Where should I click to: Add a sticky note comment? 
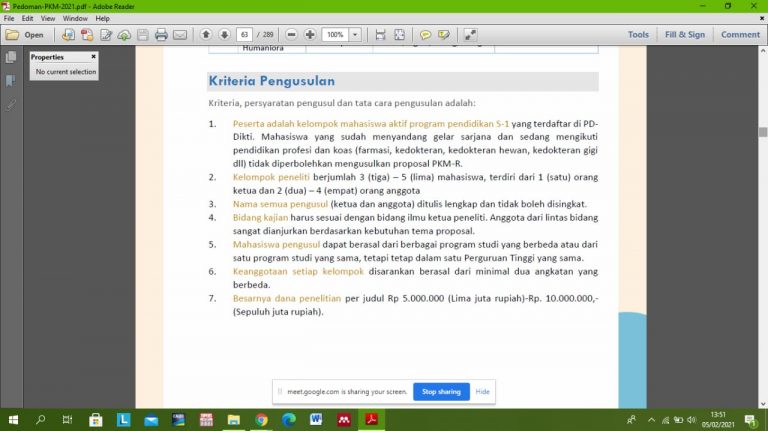[x=426, y=35]
